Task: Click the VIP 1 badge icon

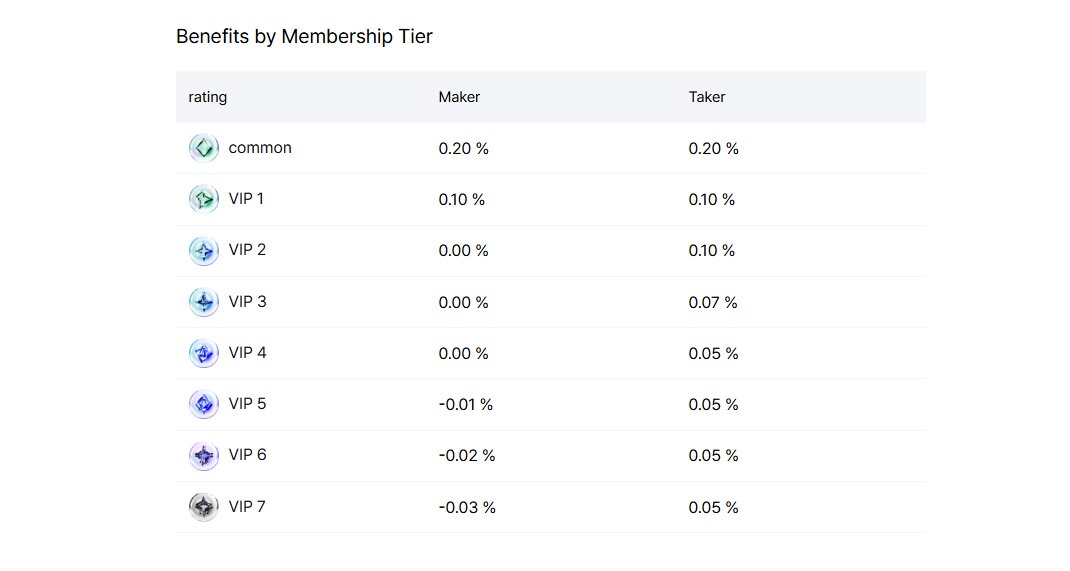Action: [203, 199]
